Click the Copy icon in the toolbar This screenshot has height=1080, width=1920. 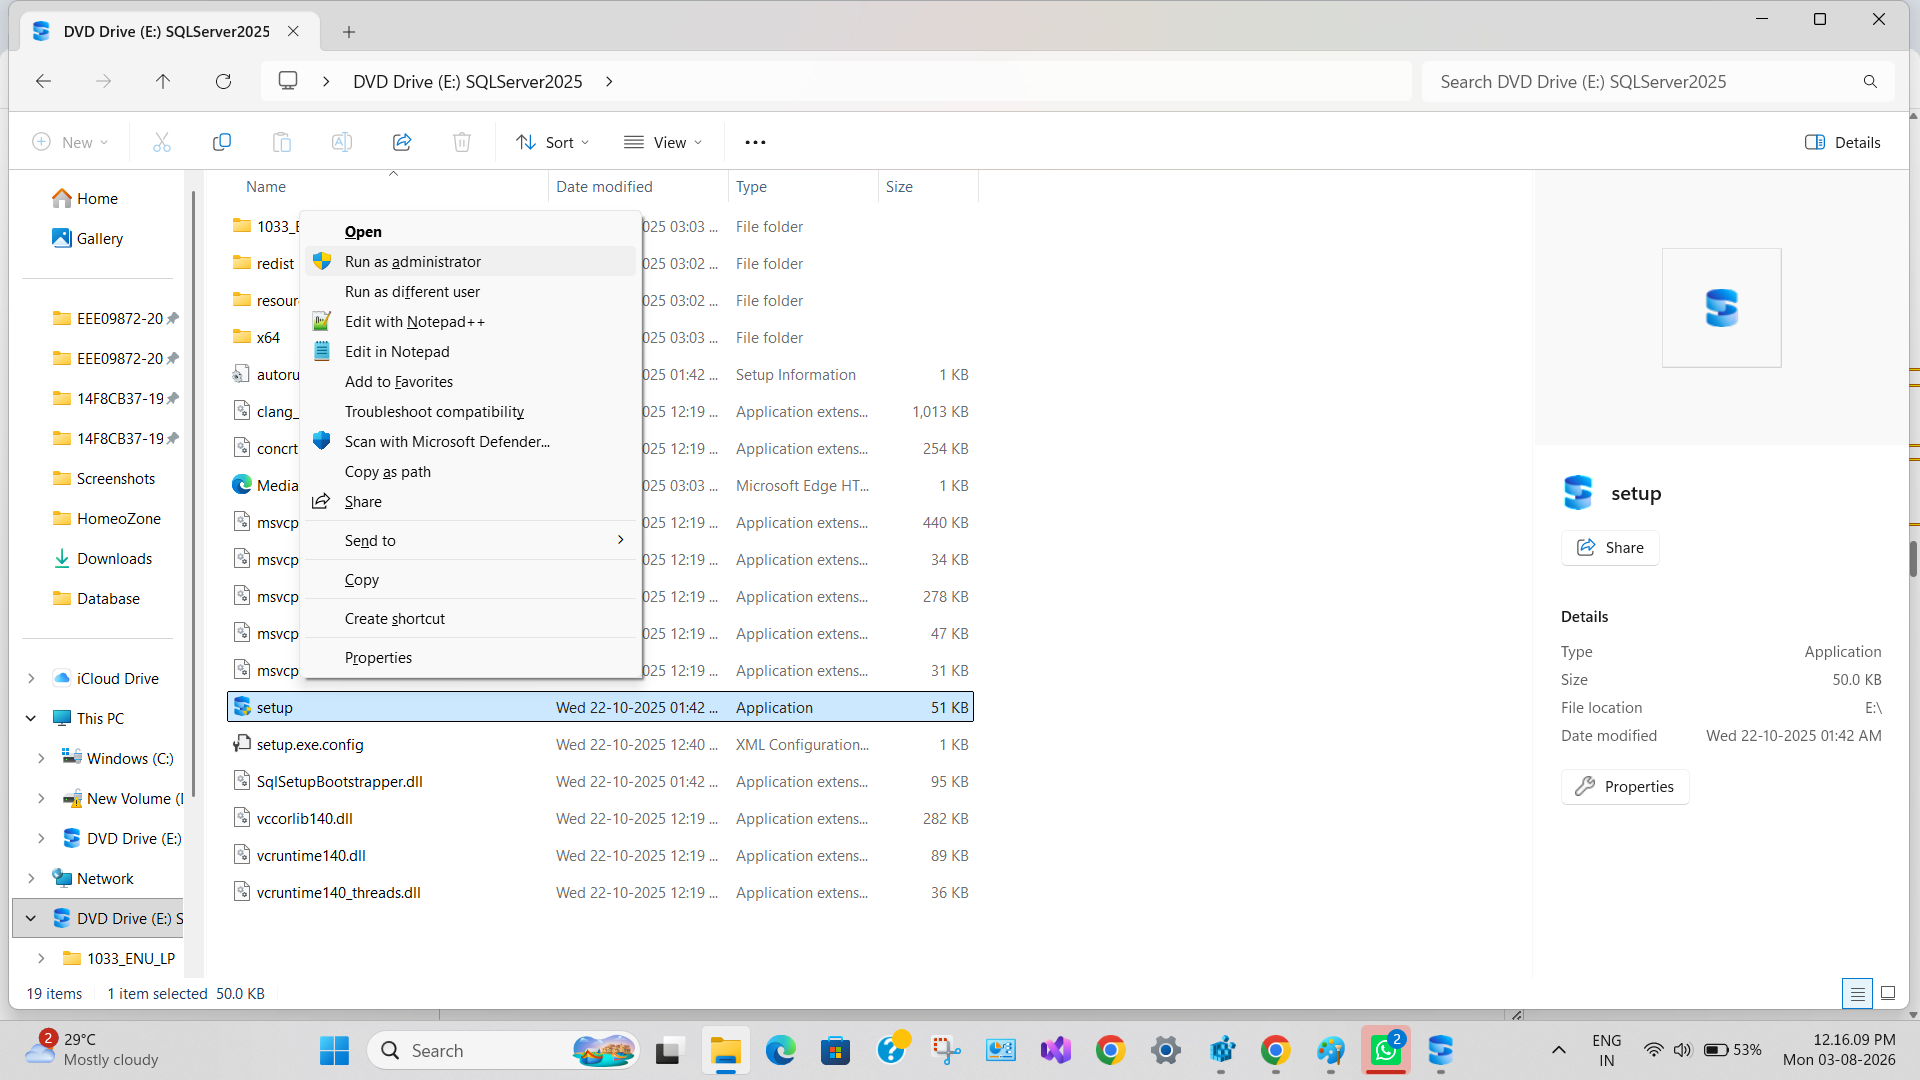[222, 142]
